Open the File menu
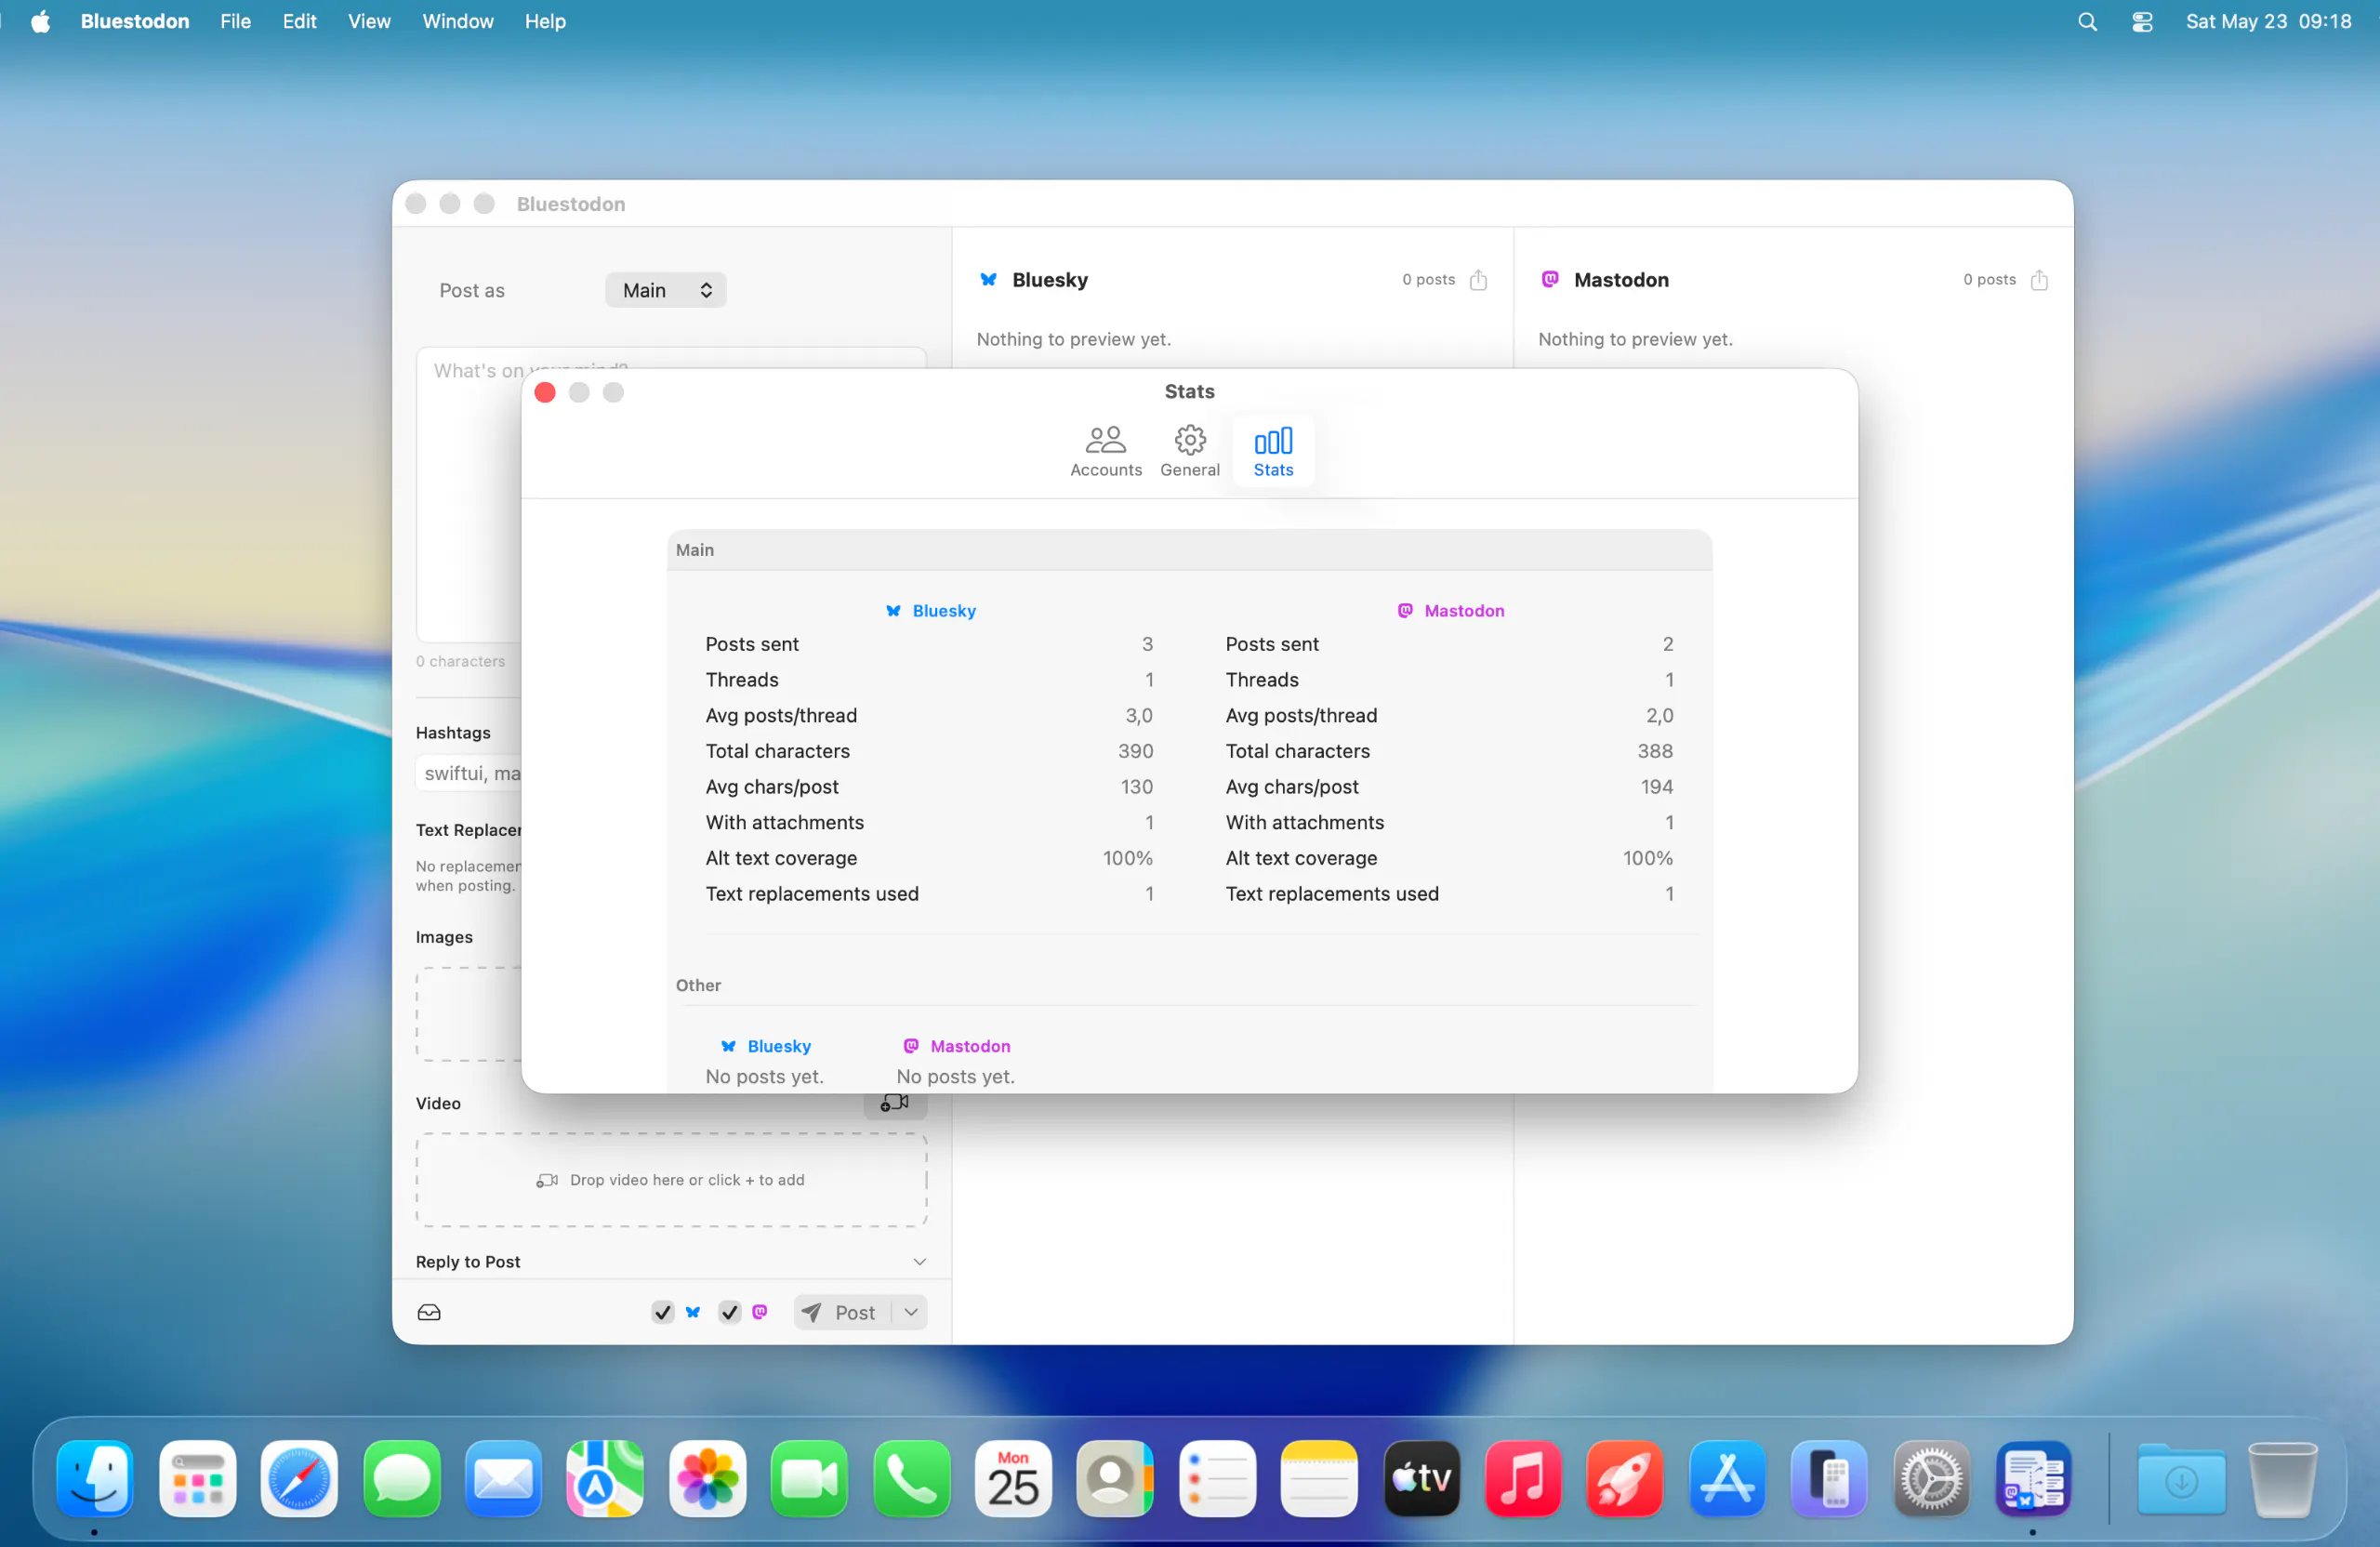2380x1547 pixels. 235,21
